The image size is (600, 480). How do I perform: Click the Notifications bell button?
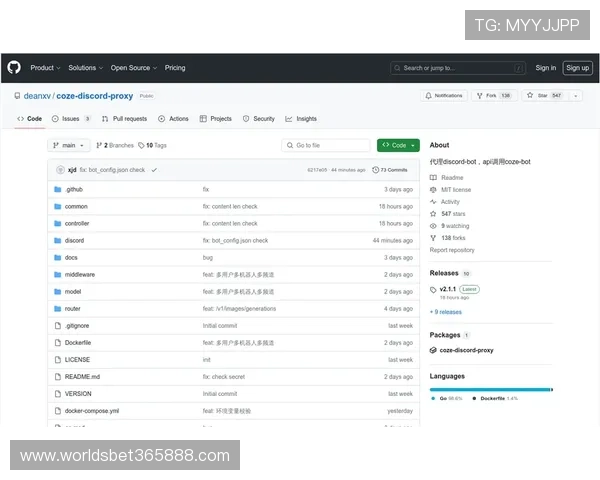click(x=444, y=96)
